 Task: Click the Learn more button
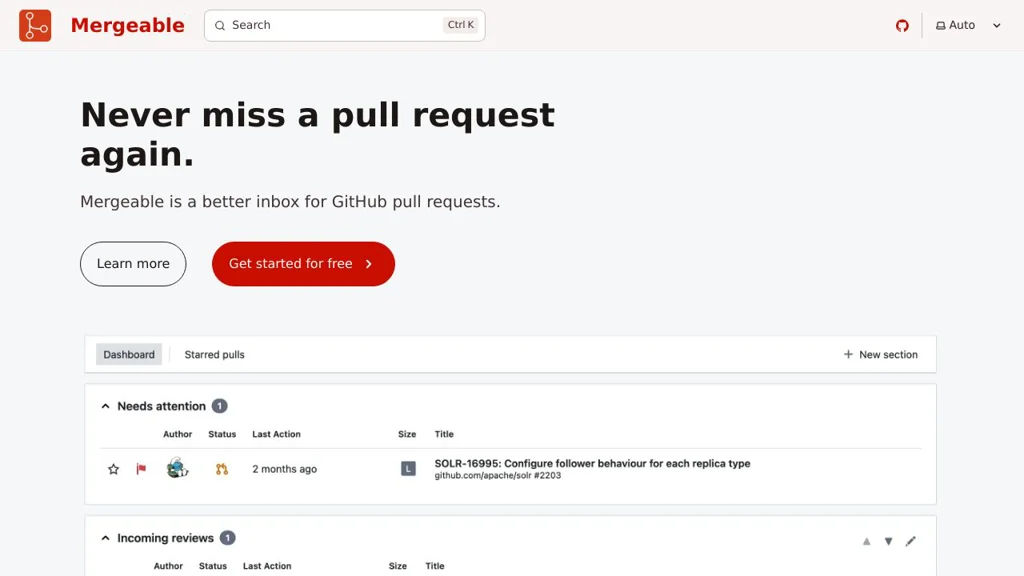click(133, 264)
